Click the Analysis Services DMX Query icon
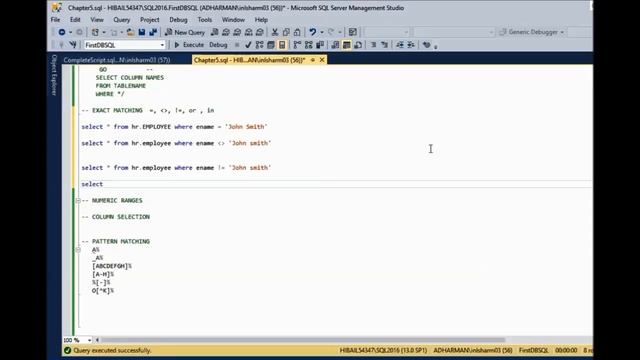Screen dimensions: 640x360 tap(237, 32)
